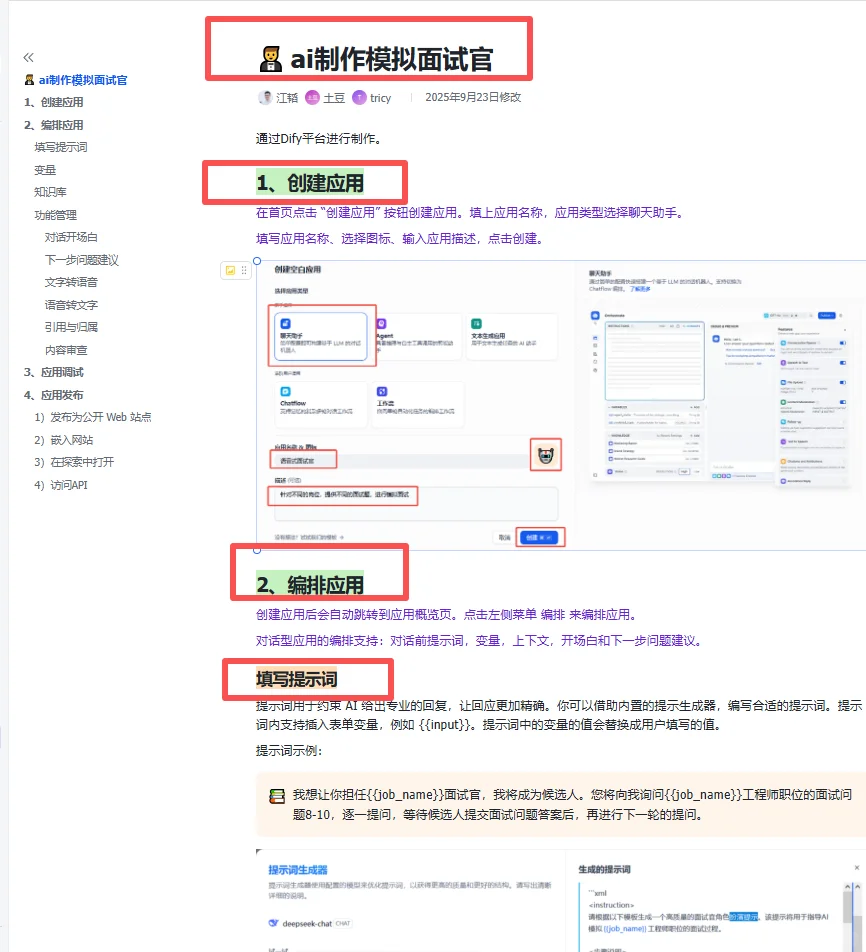The image size is (866, 952).
Task: Click the books emoji icon in the callout
Action: 277,796
